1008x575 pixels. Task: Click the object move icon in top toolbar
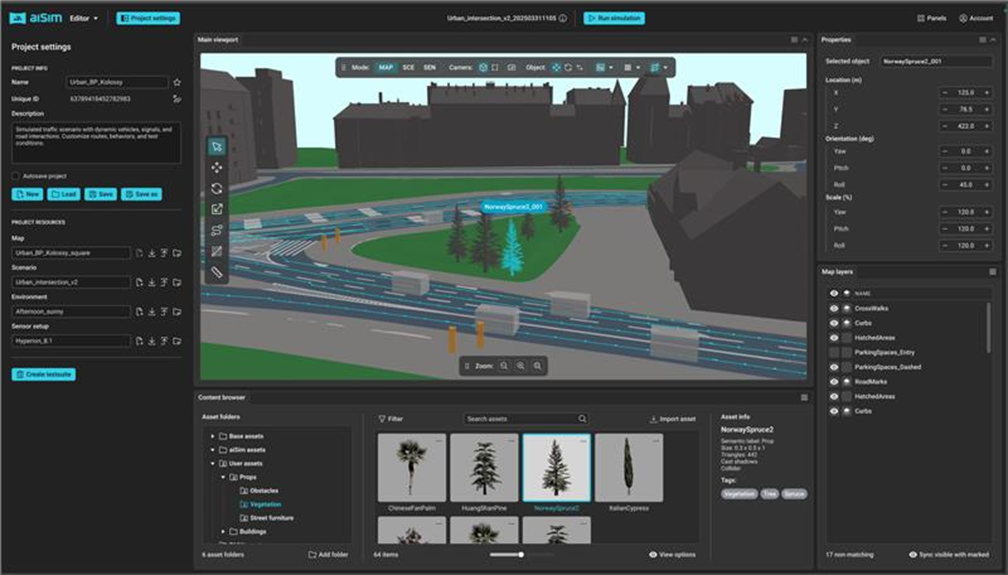pyautogui.click(x=556, y=68)
